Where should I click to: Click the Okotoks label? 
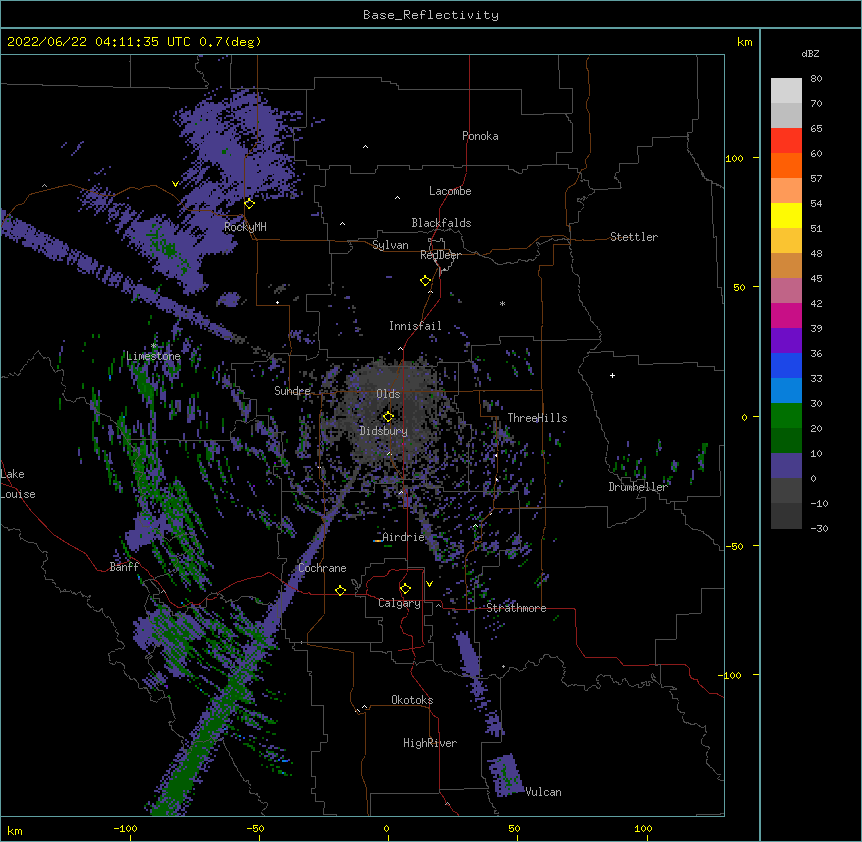[412, 700]
